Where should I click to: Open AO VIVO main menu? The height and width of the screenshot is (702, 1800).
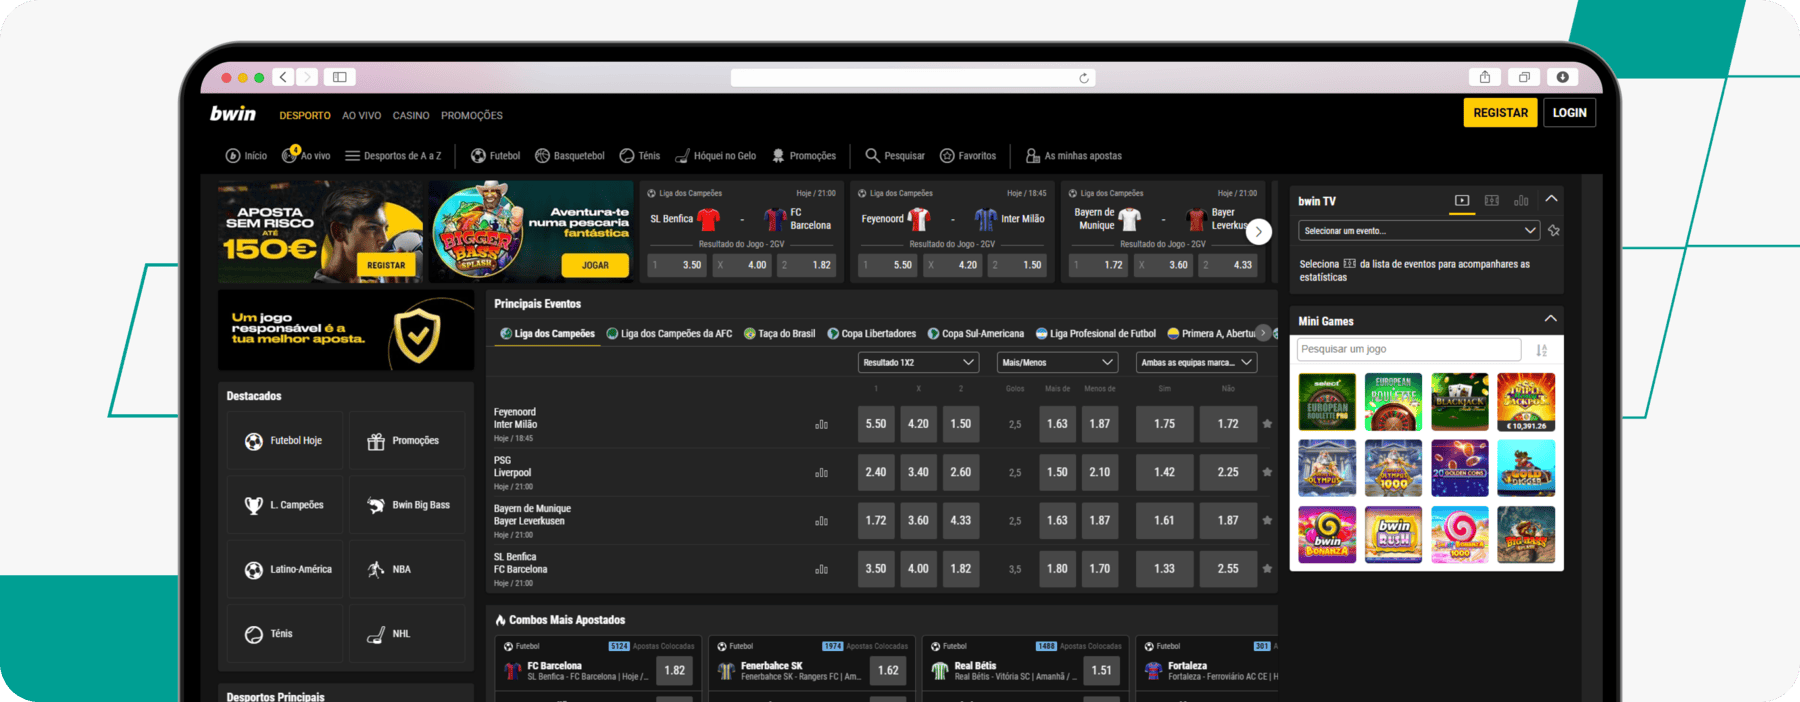click(362, 116)
